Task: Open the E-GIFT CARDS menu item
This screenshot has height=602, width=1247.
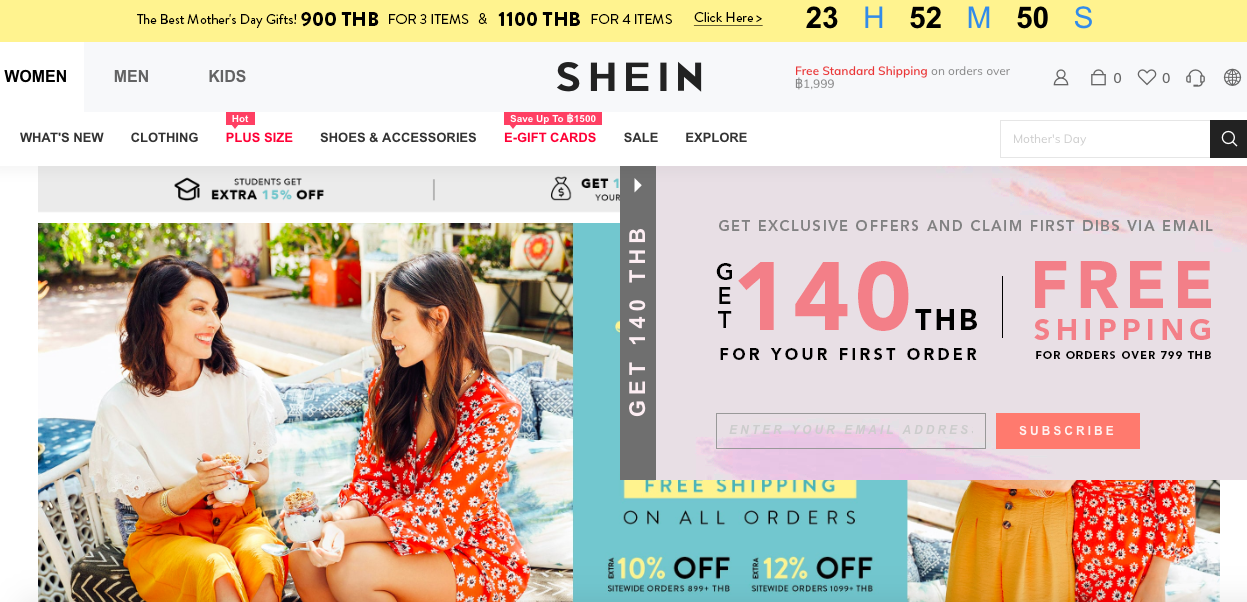Action: point(550,138)
